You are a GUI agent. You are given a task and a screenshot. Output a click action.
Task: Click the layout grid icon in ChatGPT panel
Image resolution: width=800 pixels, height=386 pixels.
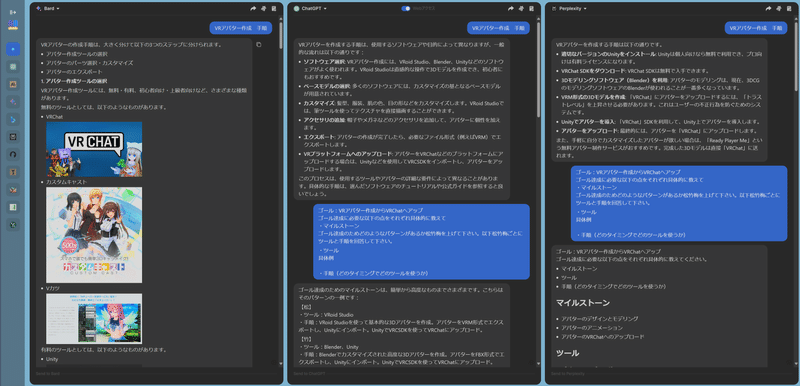pos(532,9)
